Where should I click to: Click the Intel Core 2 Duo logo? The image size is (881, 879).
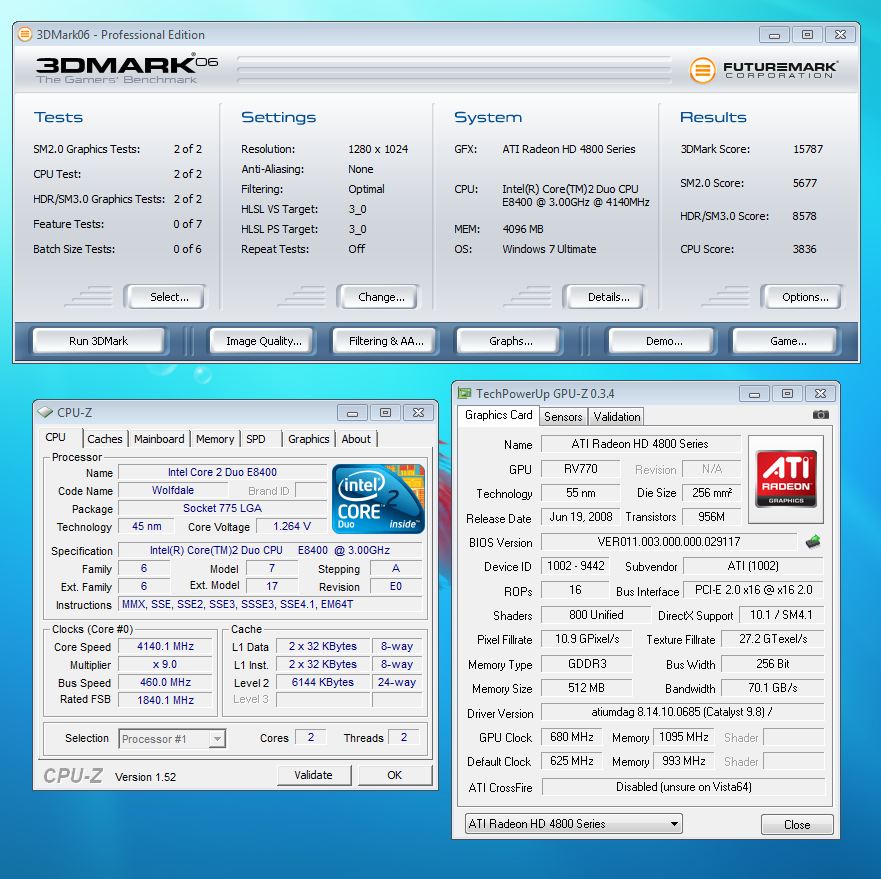(378, 498)
